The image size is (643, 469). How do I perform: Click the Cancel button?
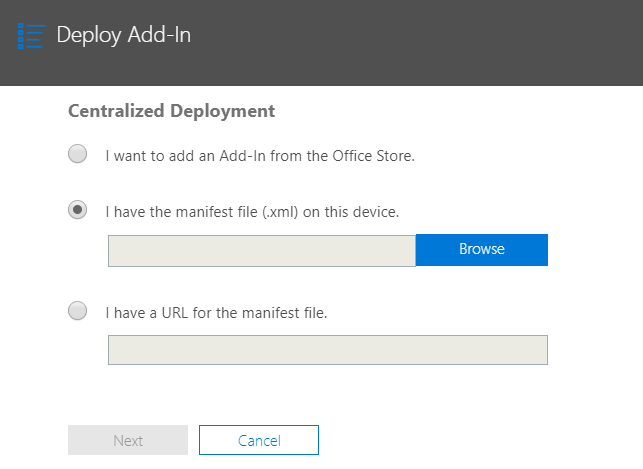tap(258, 440)
